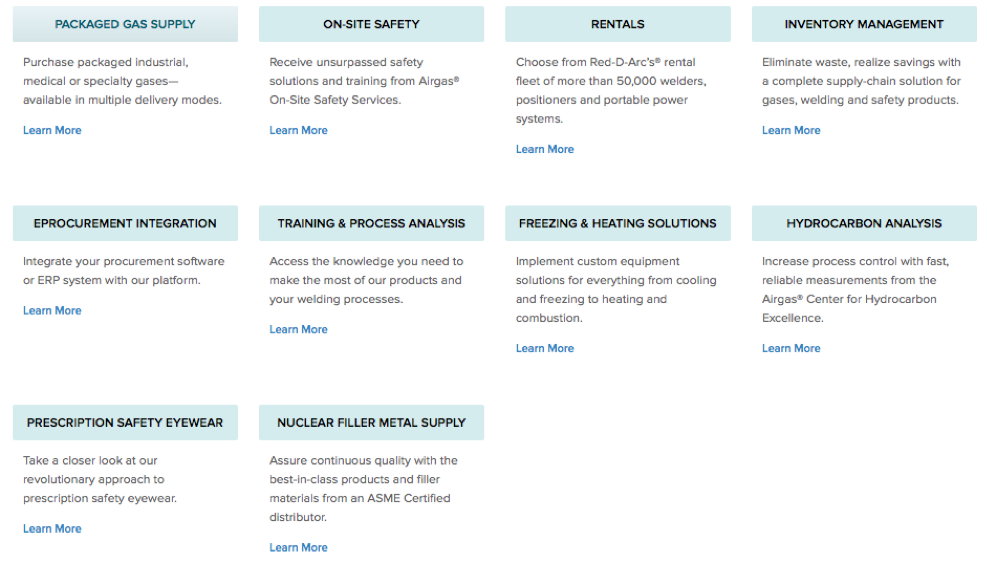Image resolution: width=987 pixels, height=562 pixels.
Task: Open Learn More for Inventory Management
Action: (x=791, y=130)
